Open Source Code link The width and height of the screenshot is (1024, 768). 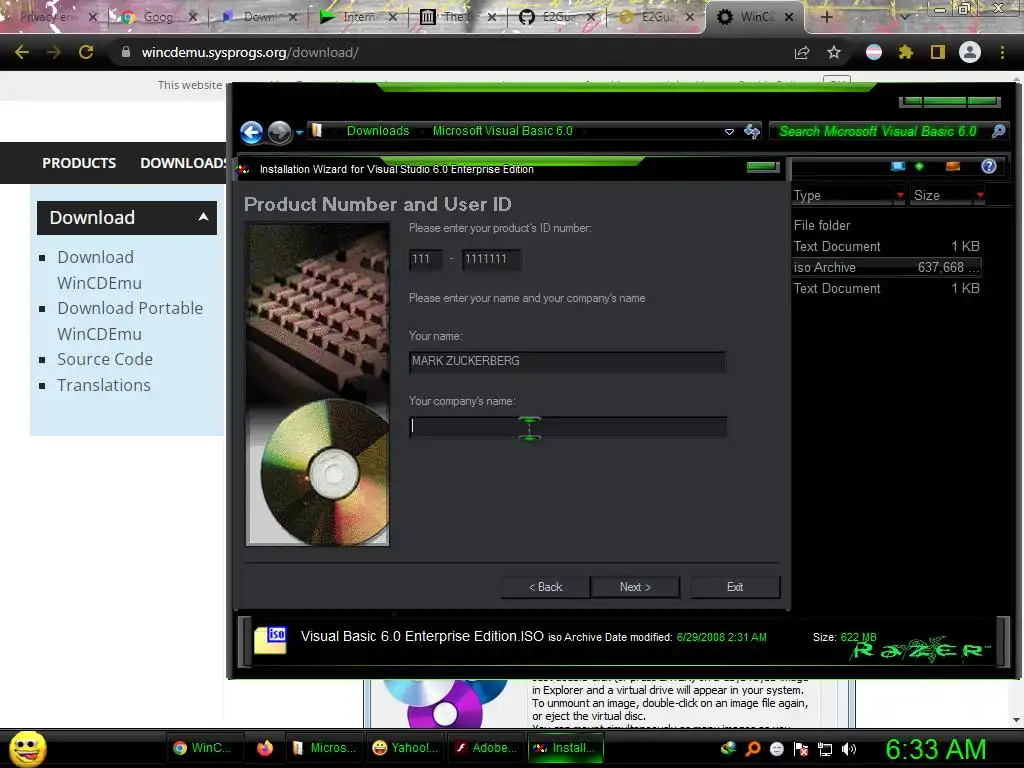(x=104, y=359)
